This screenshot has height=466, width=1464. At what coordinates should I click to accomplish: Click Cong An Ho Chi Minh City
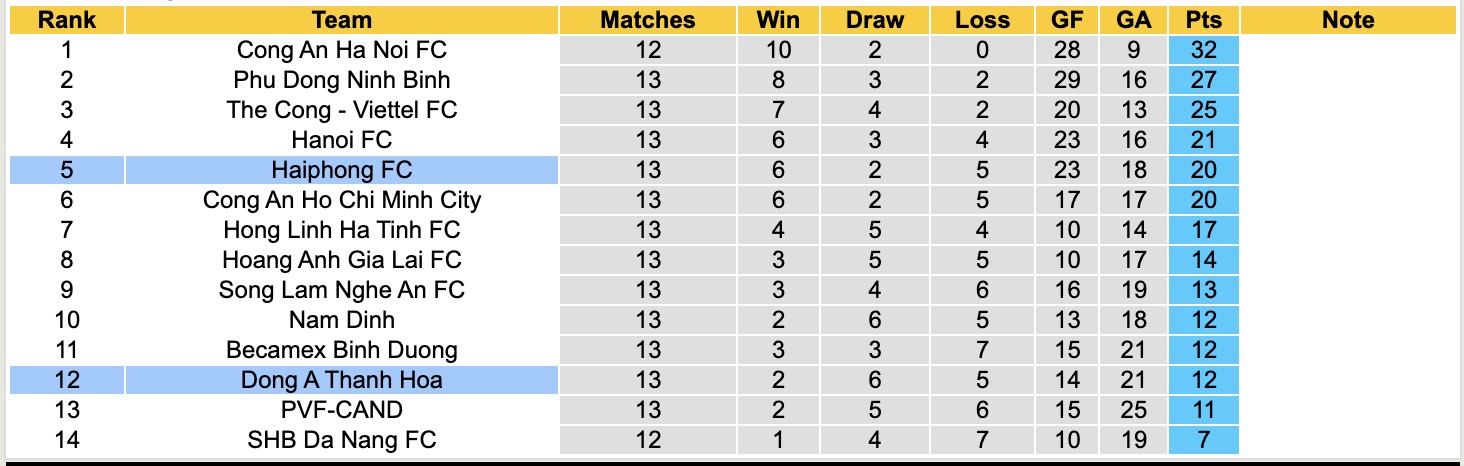click(342, 200)
